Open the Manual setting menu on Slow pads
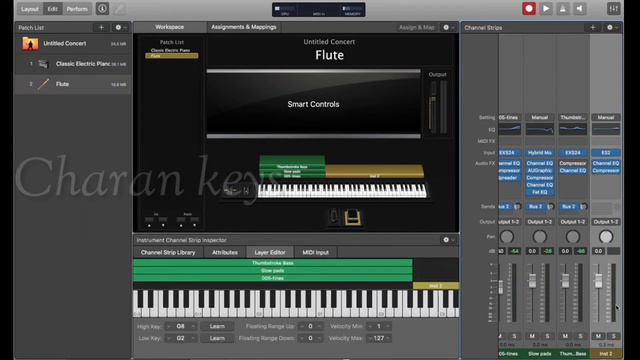The width and height of the screenshot is (640, 360). 540,117
